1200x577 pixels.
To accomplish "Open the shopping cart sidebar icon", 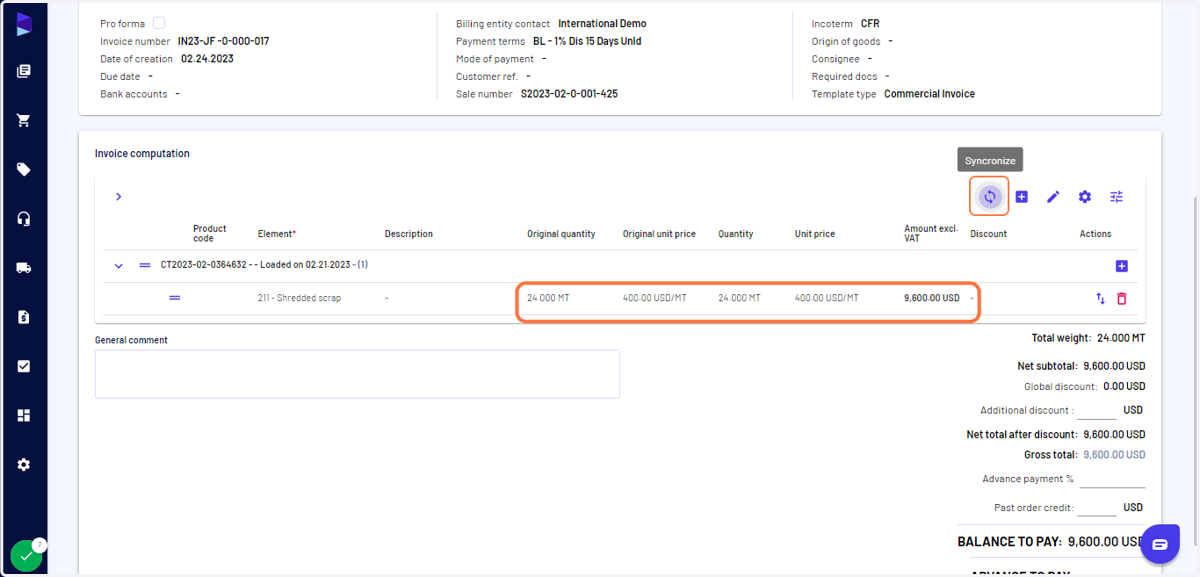I will (24, 120).
